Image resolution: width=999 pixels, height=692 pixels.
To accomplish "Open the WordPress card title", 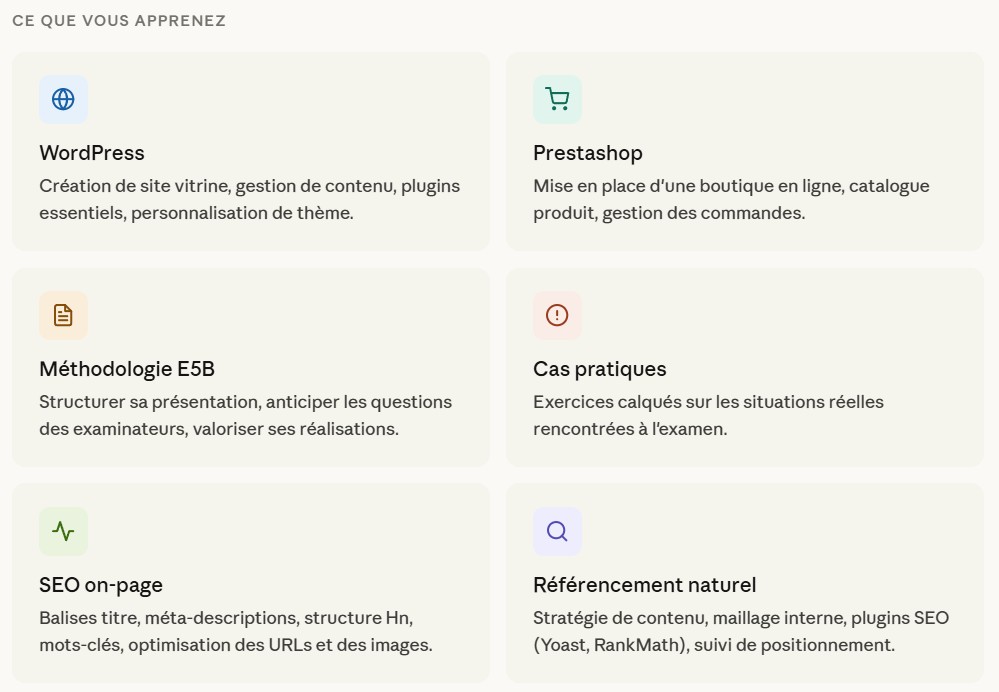I will [92, 153].
